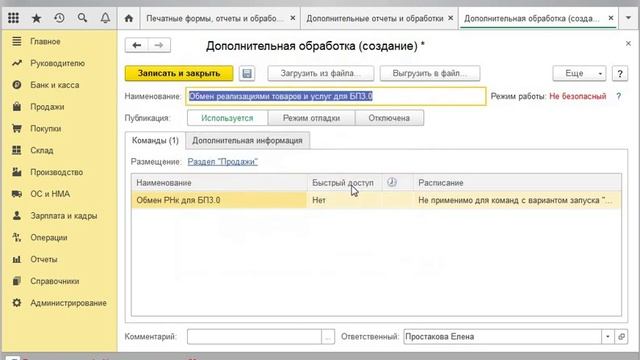Save using the floppy disk icon
Viewport: 640px width, 360px height.
coord(247,73)
